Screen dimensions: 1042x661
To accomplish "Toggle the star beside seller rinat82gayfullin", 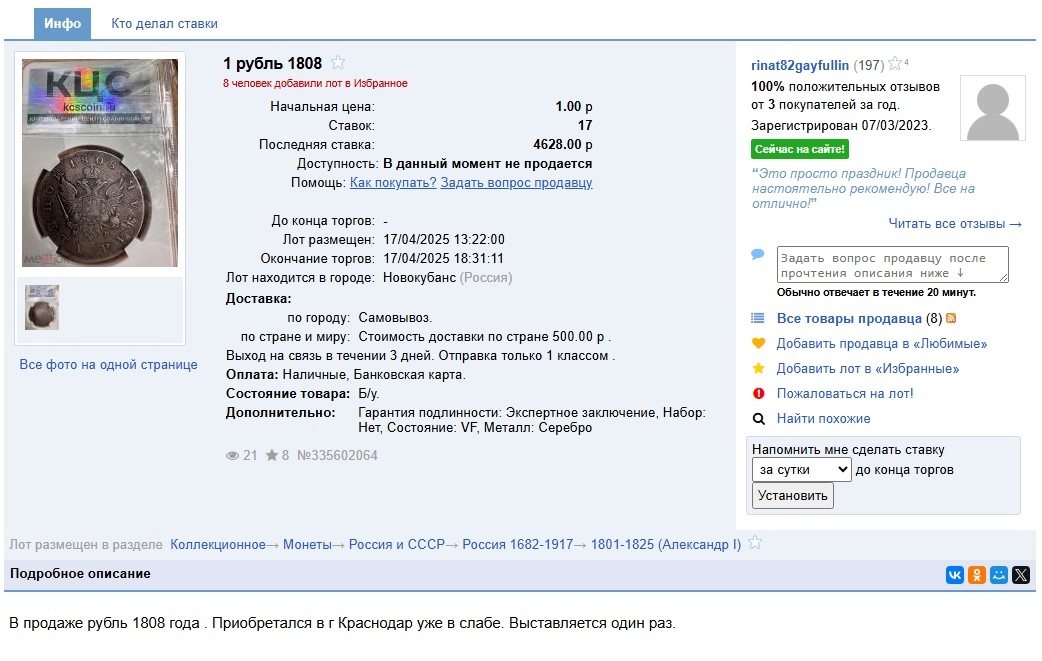I will (895, 64).
